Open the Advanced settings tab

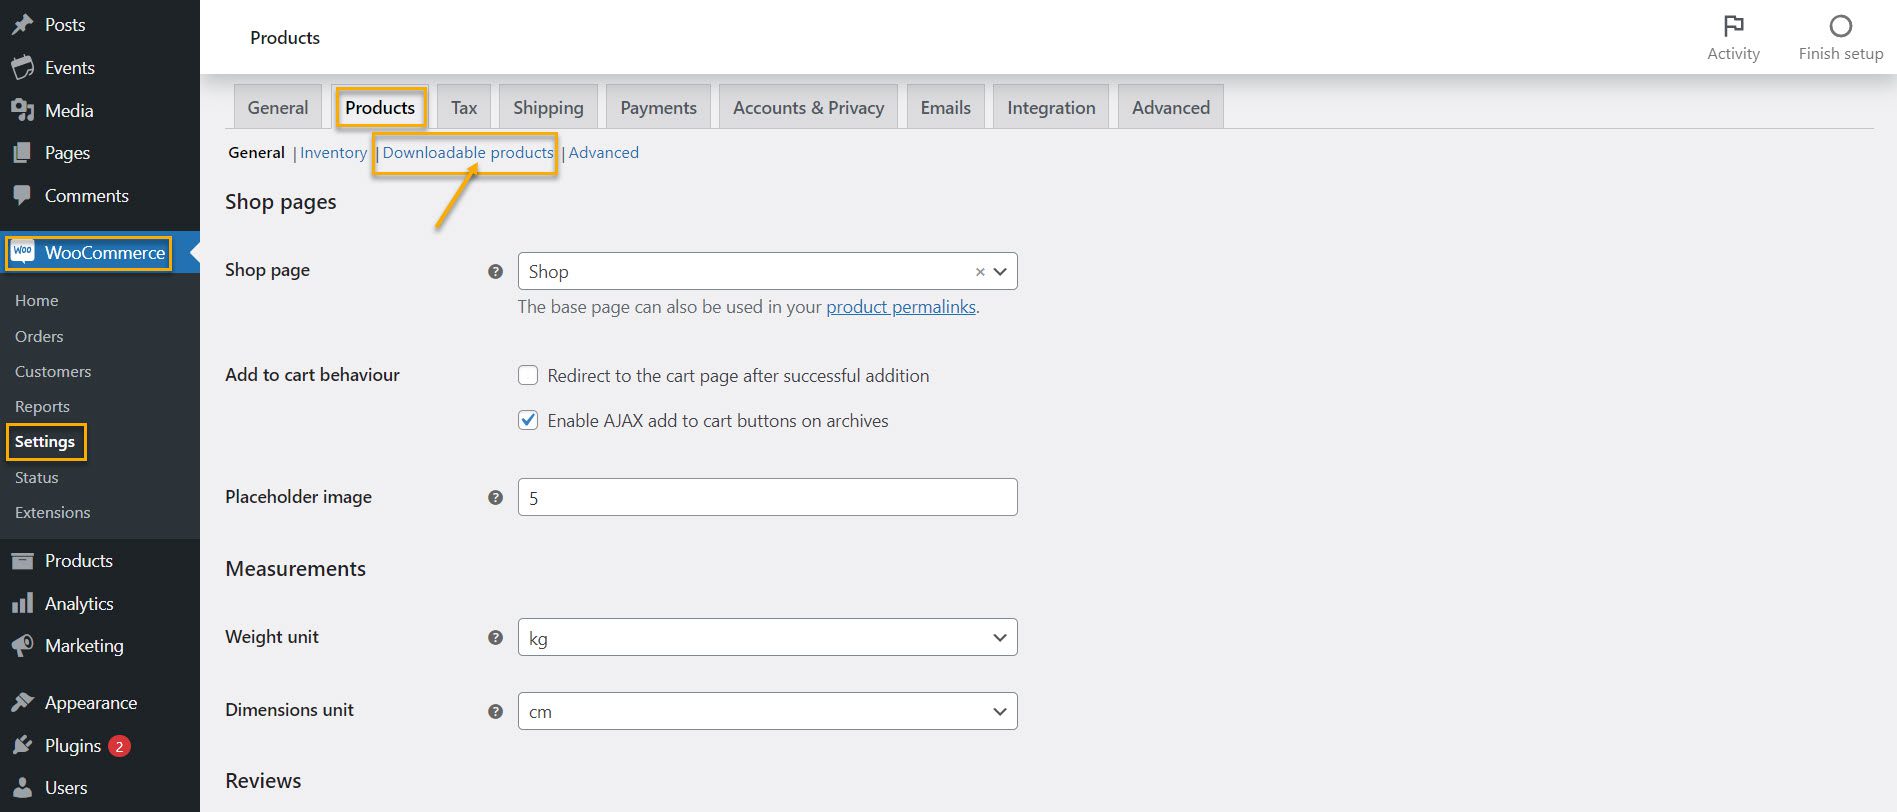tap(1170, 107)
